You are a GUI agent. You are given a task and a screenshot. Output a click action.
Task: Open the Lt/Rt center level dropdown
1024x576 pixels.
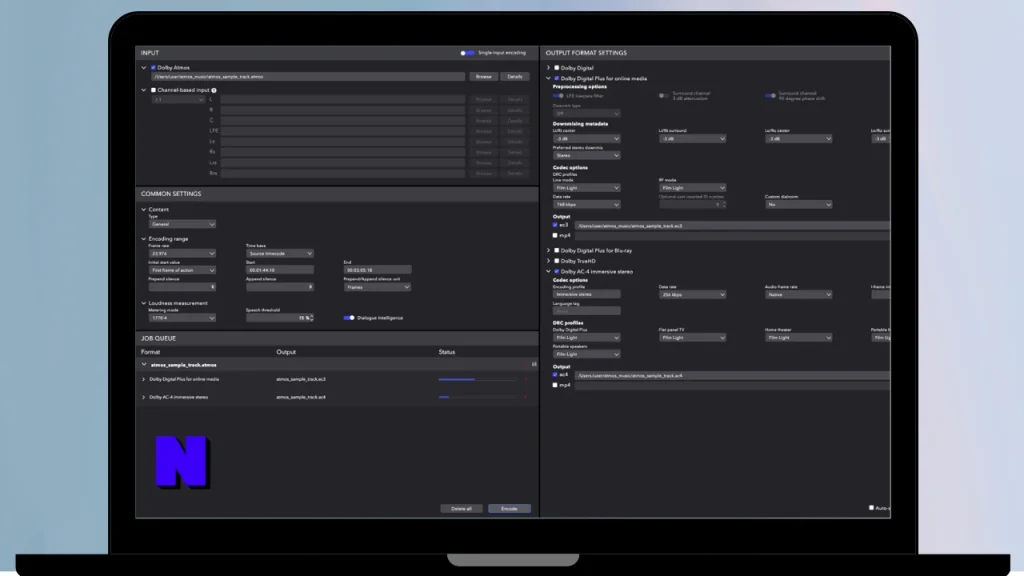tap(586, 138)
